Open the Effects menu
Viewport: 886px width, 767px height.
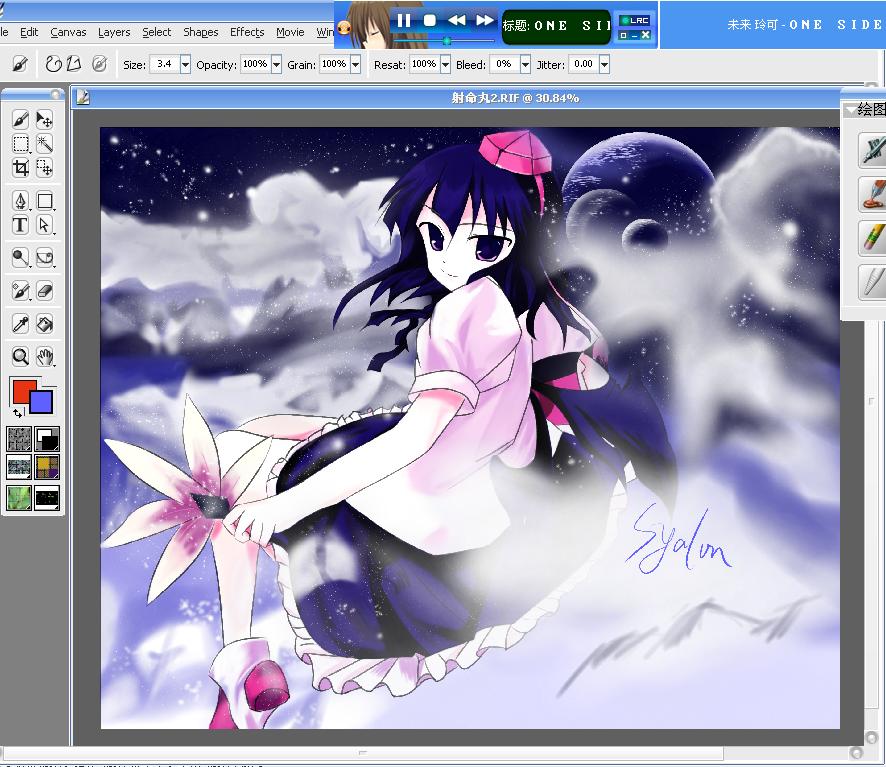point(247,32)
